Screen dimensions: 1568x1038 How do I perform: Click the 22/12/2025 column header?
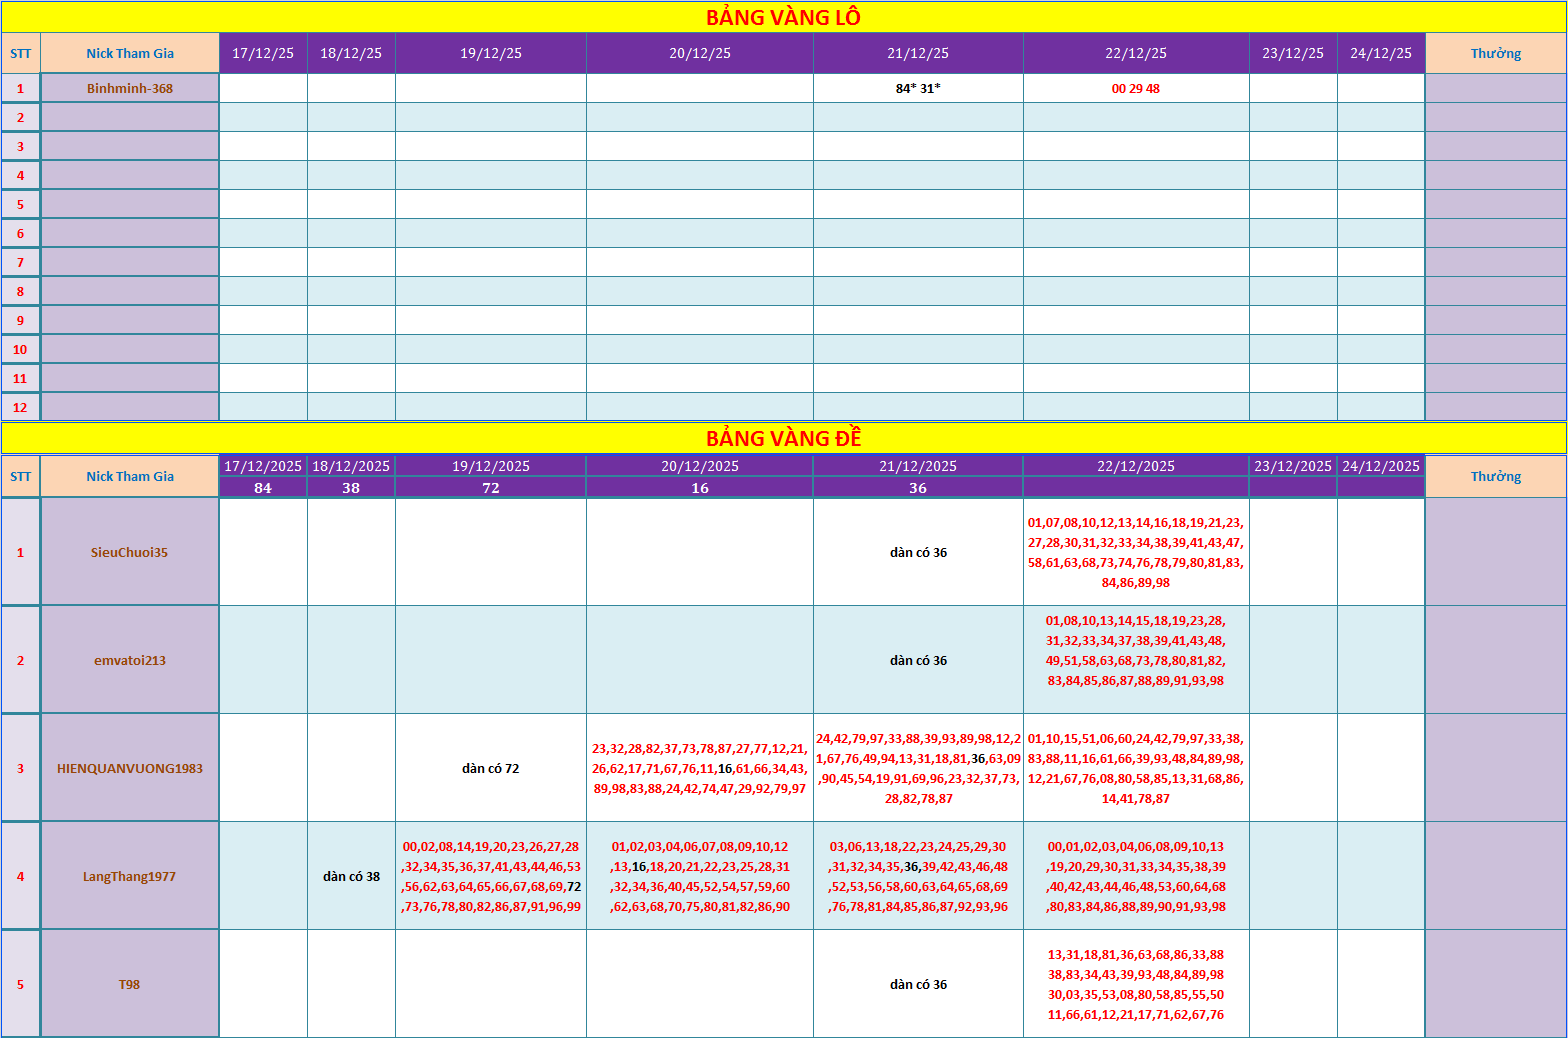click(x=1135, y=466)
